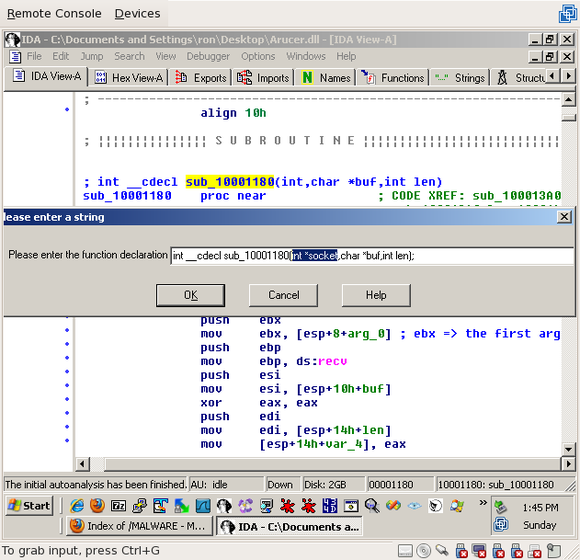Open the Exports tab
580x560 pixels.
coord(200,78)
